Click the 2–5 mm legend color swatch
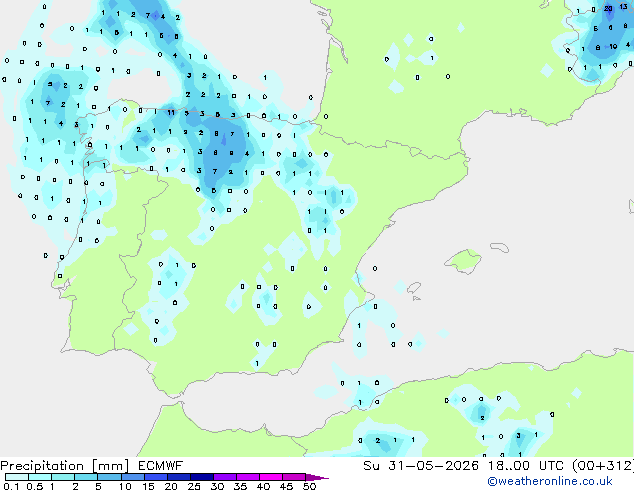This screenshot has height=490, width=634. tap(86, 477)
